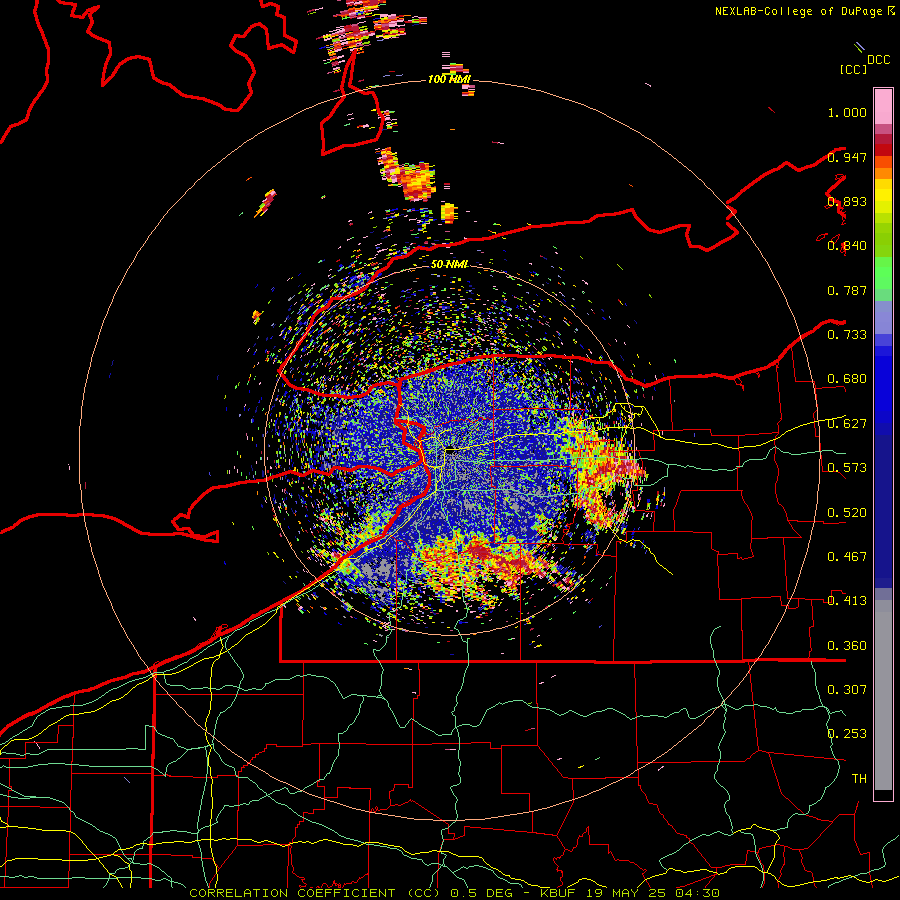The width and height of the screenshot is (900, 900).
Task: Select the 0.893 color scale value
Action: tap(847, 201)
